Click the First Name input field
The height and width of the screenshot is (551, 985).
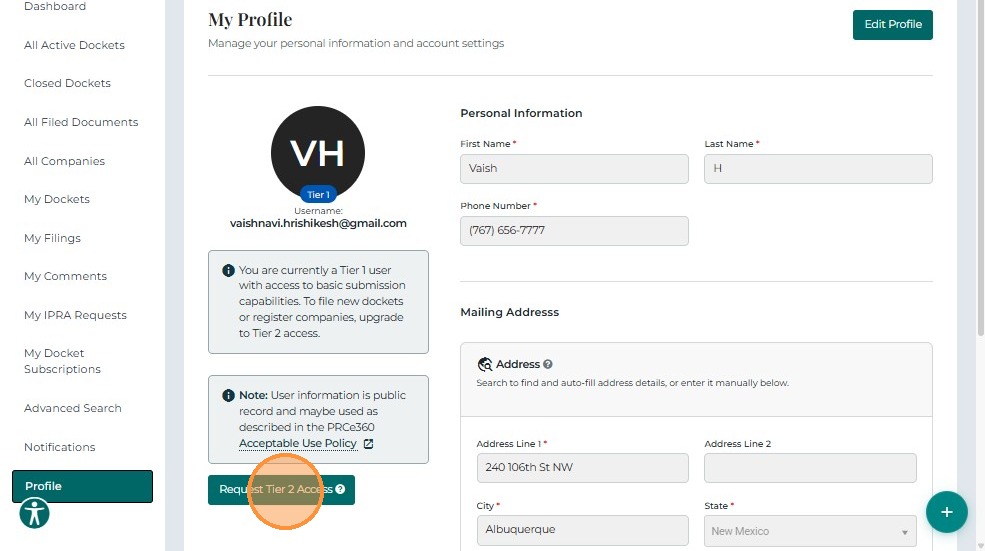coord(574,169)
